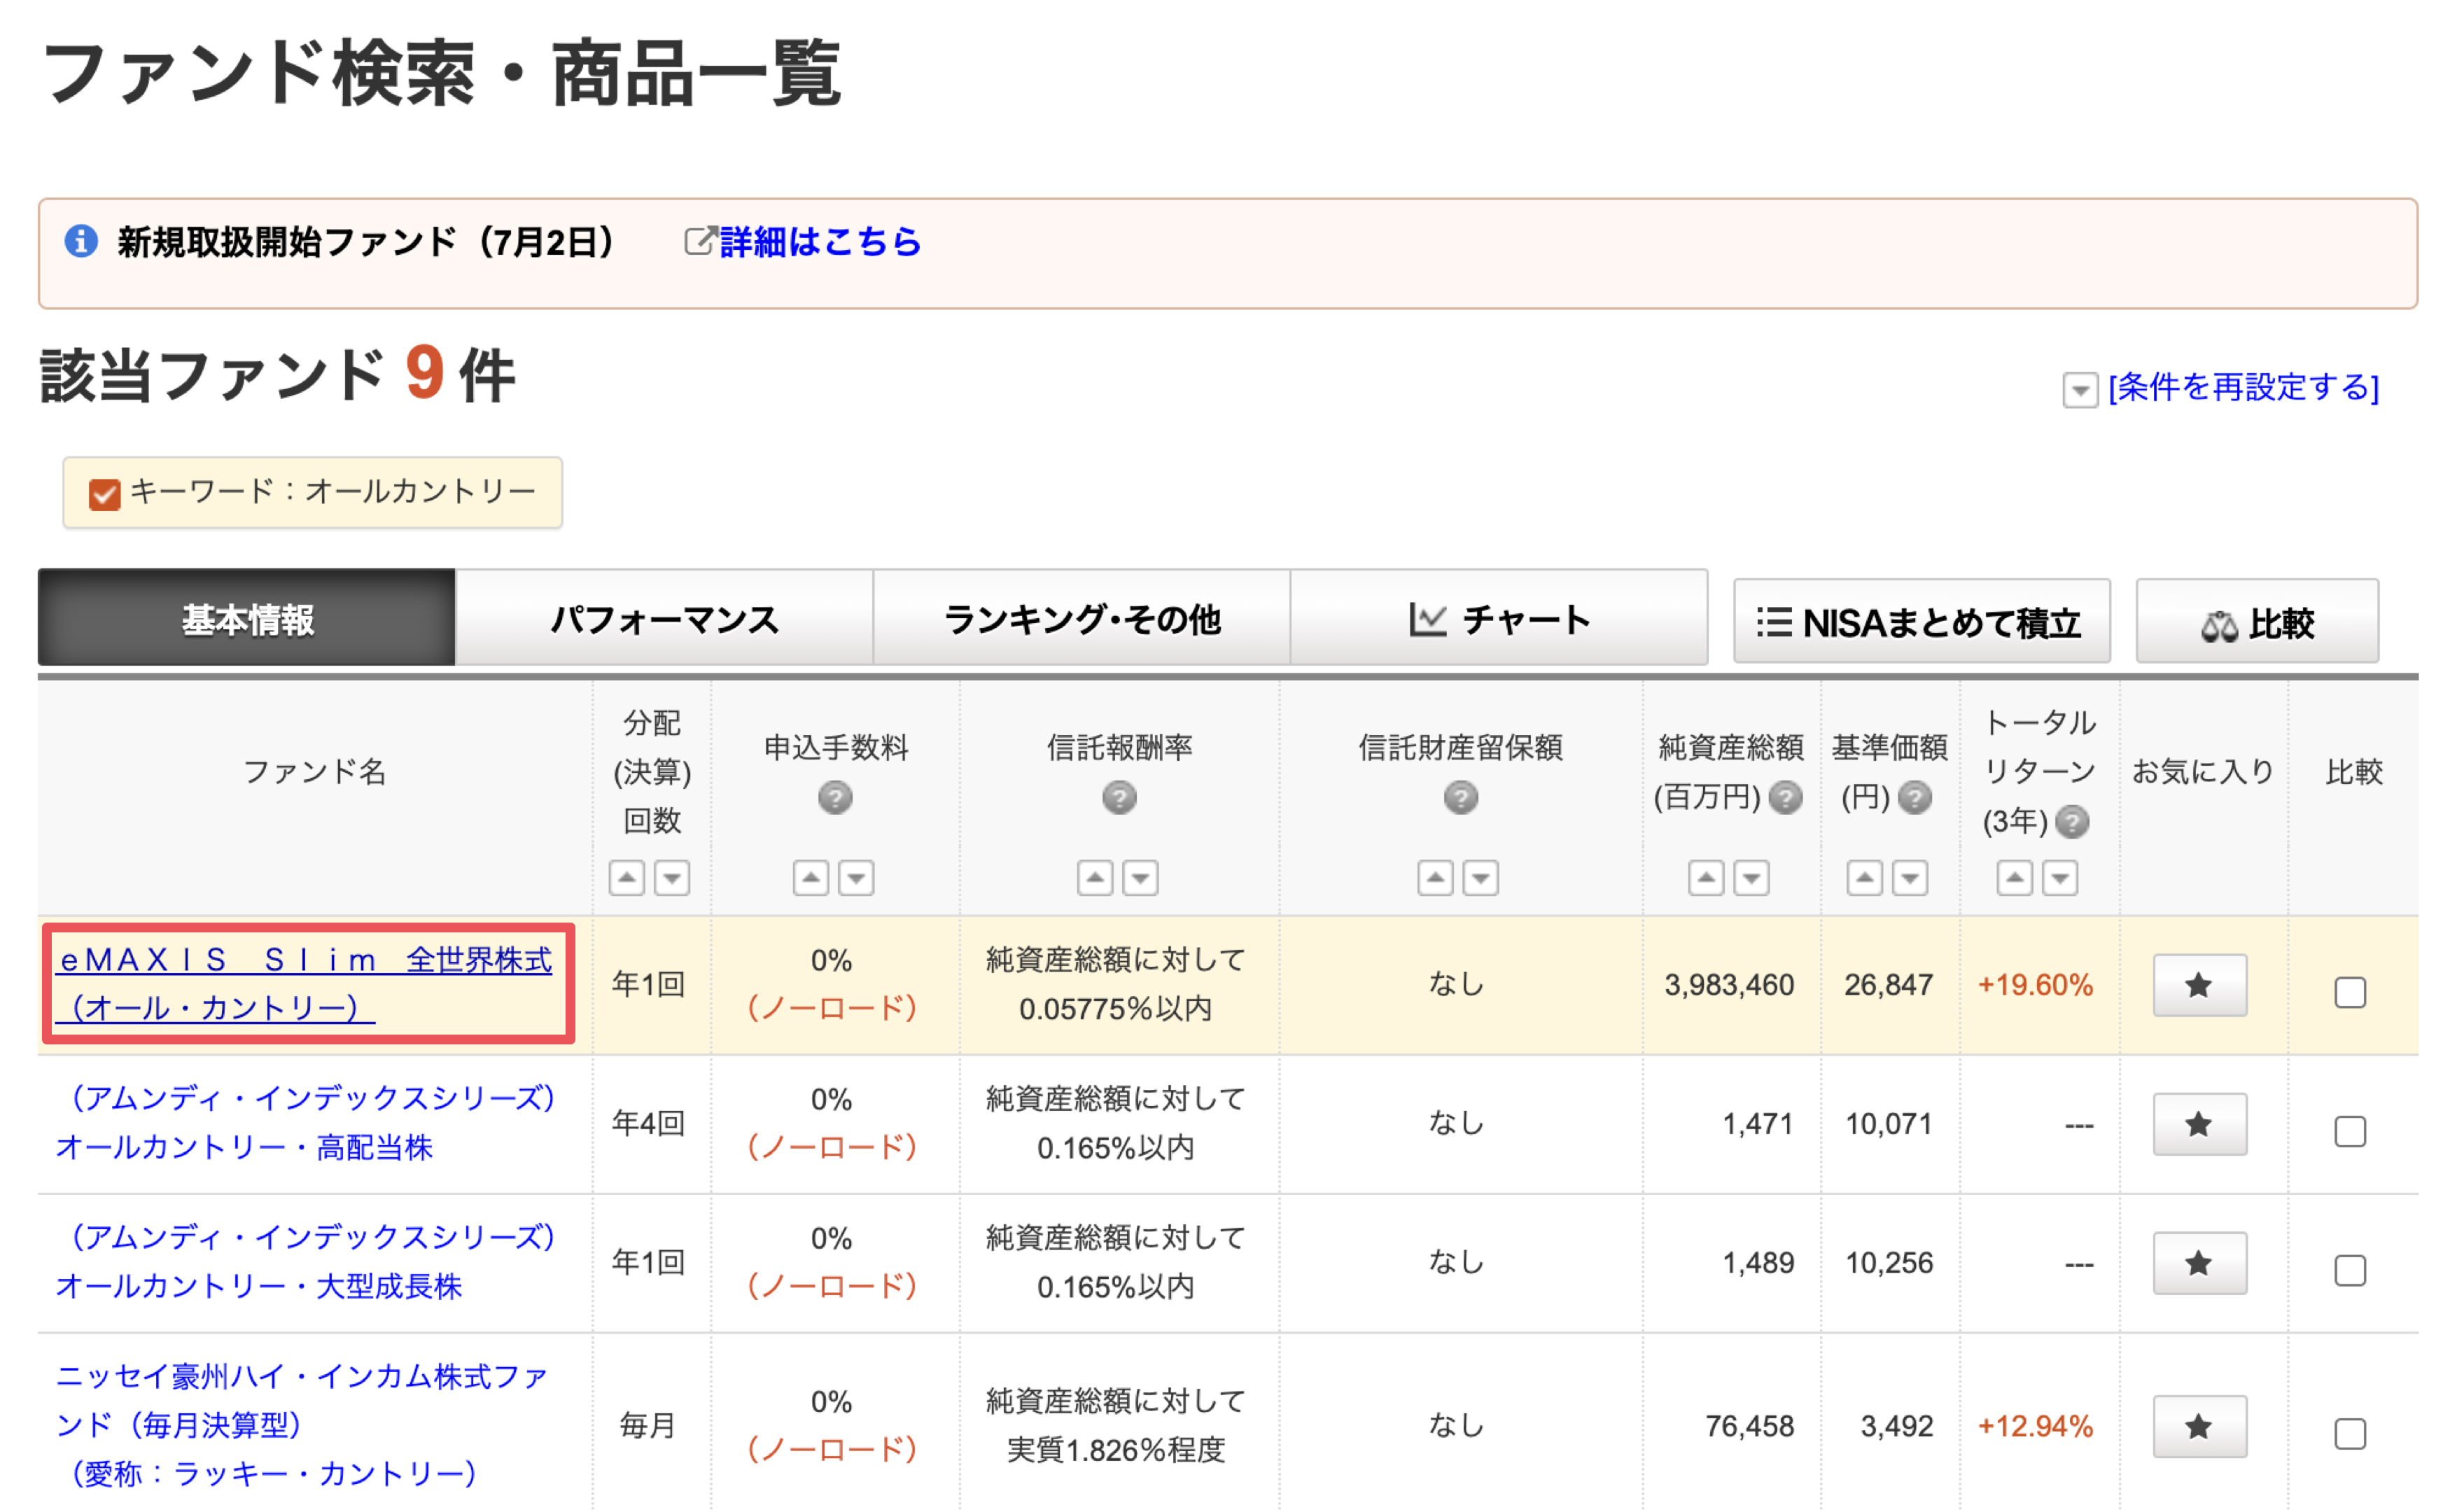Open help icon beside 純資産総額 (百万円)
The width and height of the screenshot is (2464, 1512).
pyautogui.click(x=1785, y=797)
